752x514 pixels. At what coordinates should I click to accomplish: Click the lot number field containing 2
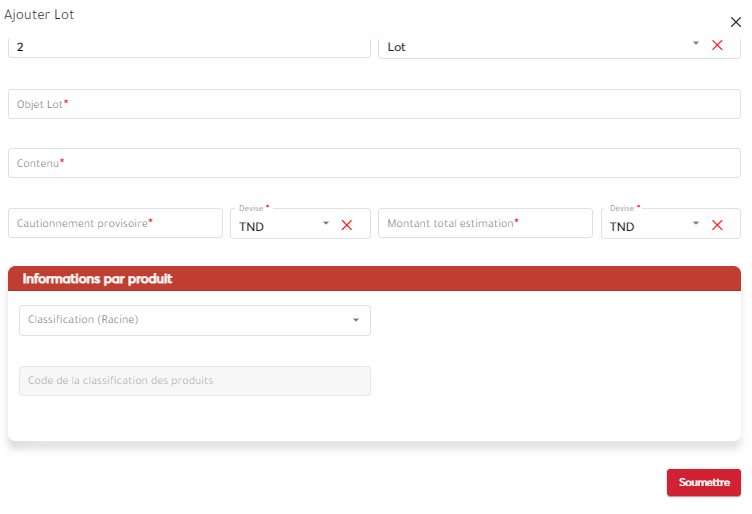tap(189, 46)
